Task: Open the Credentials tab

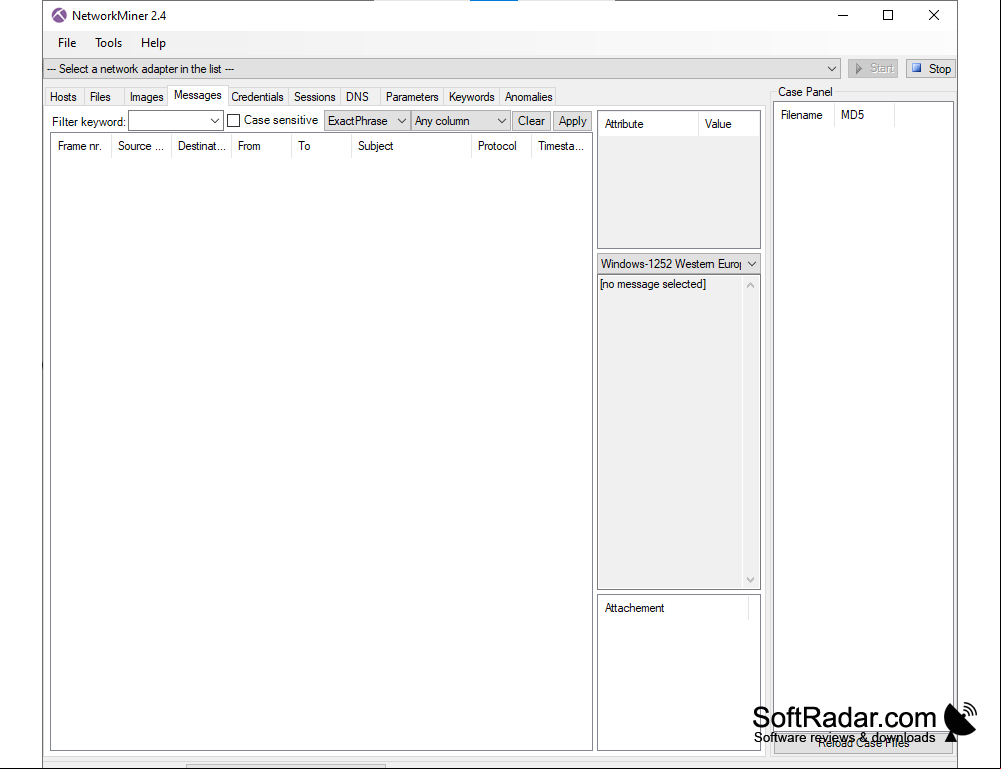Action: (x=257, y=97)
